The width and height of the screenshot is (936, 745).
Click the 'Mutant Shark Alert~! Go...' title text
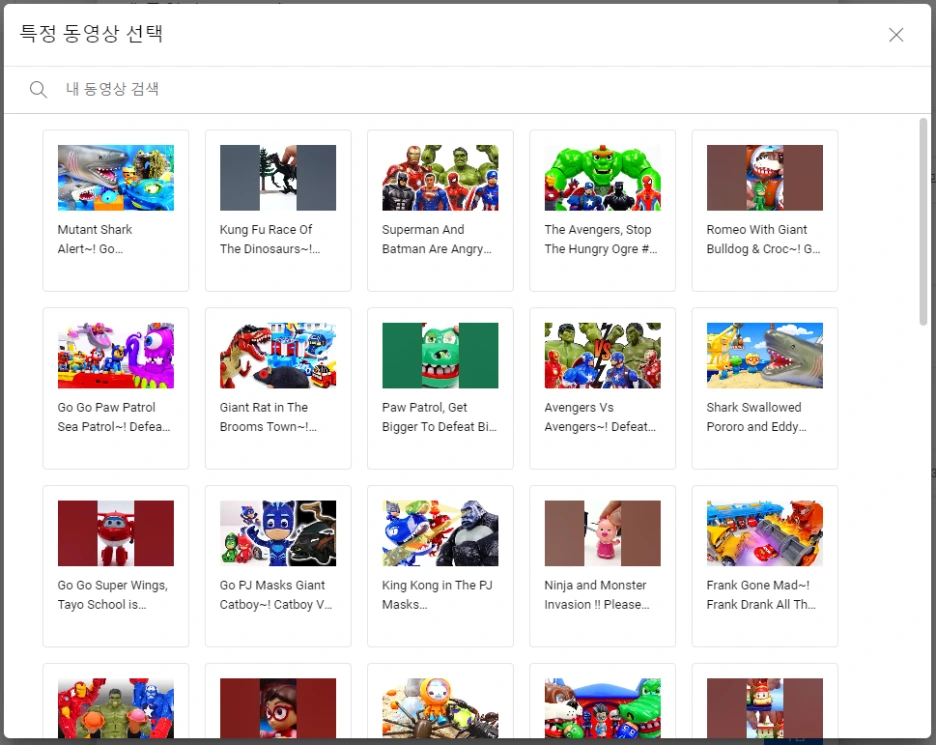point(95,239)
